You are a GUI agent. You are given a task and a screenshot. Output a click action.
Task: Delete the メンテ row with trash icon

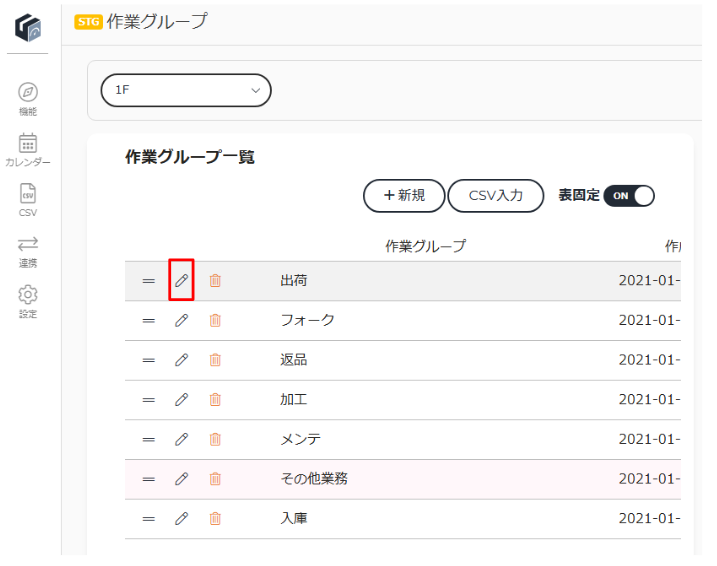(215, 439)
